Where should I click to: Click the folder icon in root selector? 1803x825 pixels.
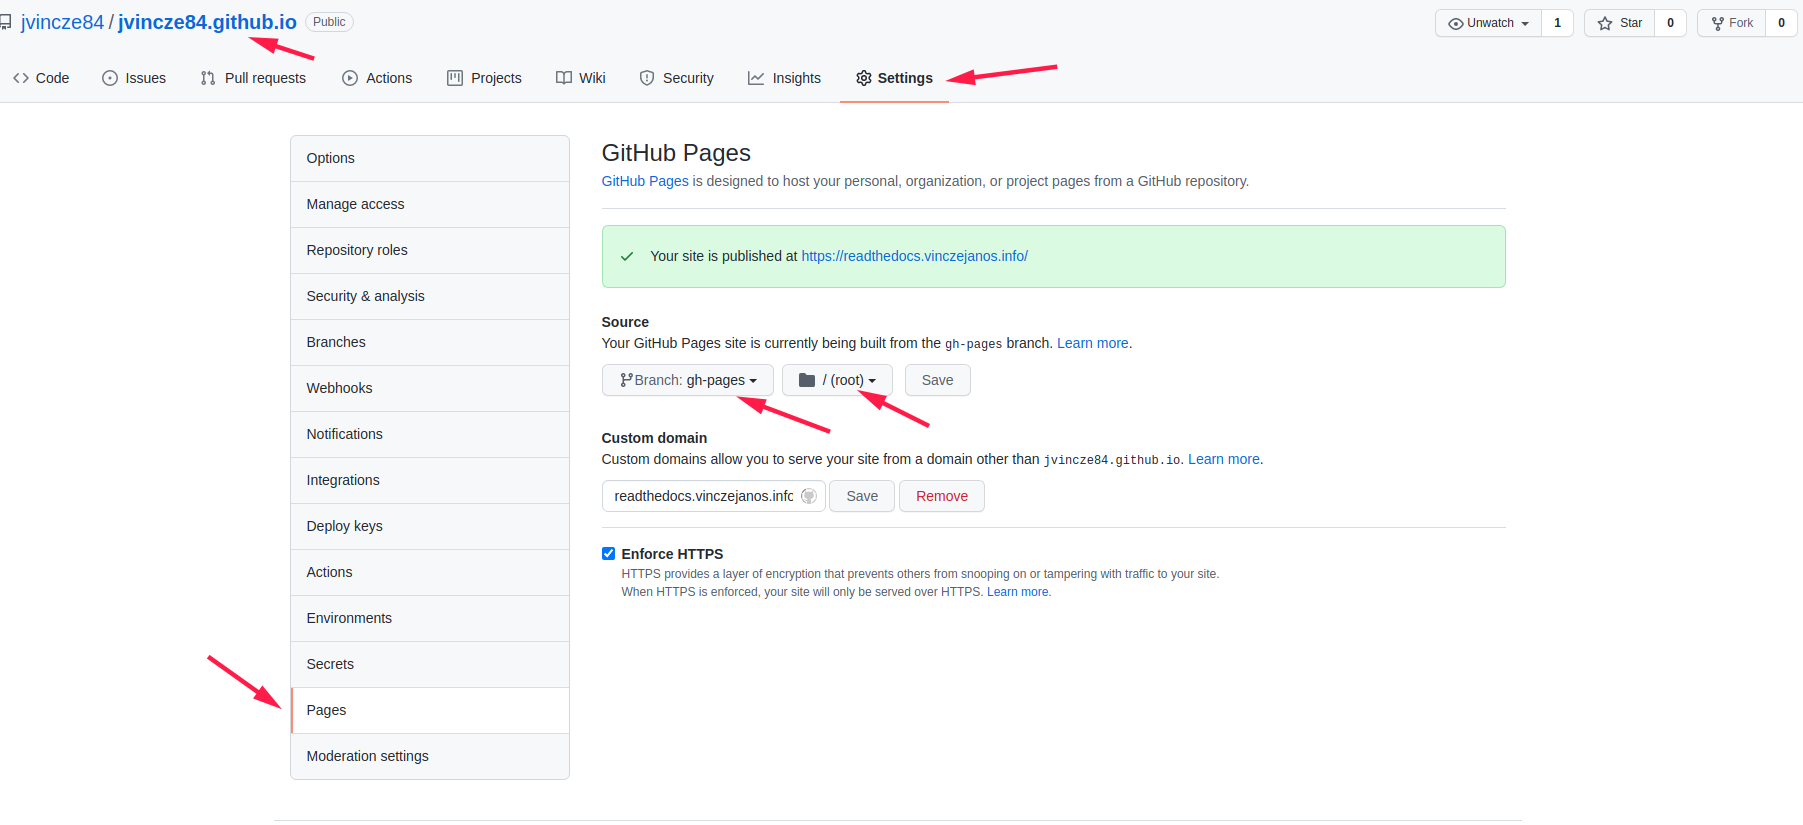[x=807, y=380]
